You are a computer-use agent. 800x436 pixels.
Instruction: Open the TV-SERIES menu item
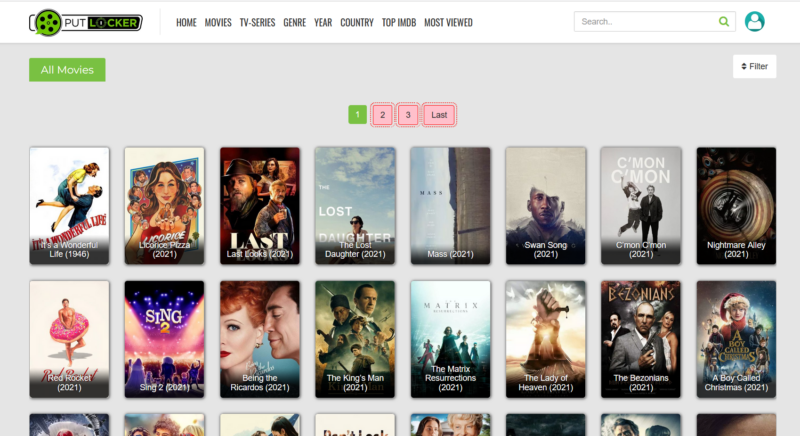pos(257,22)
